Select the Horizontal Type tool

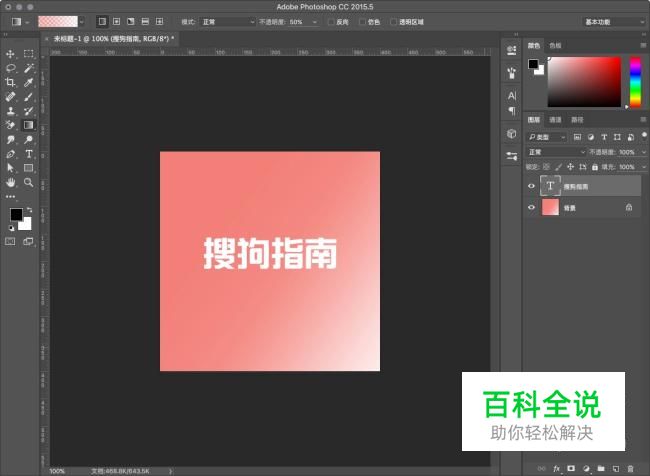29,154
